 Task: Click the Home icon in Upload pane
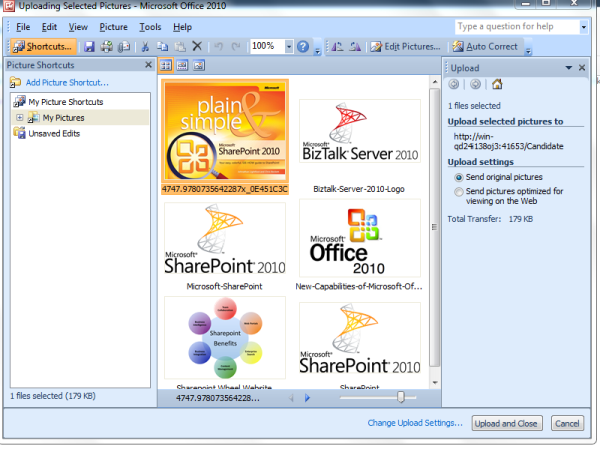[497, 84]
